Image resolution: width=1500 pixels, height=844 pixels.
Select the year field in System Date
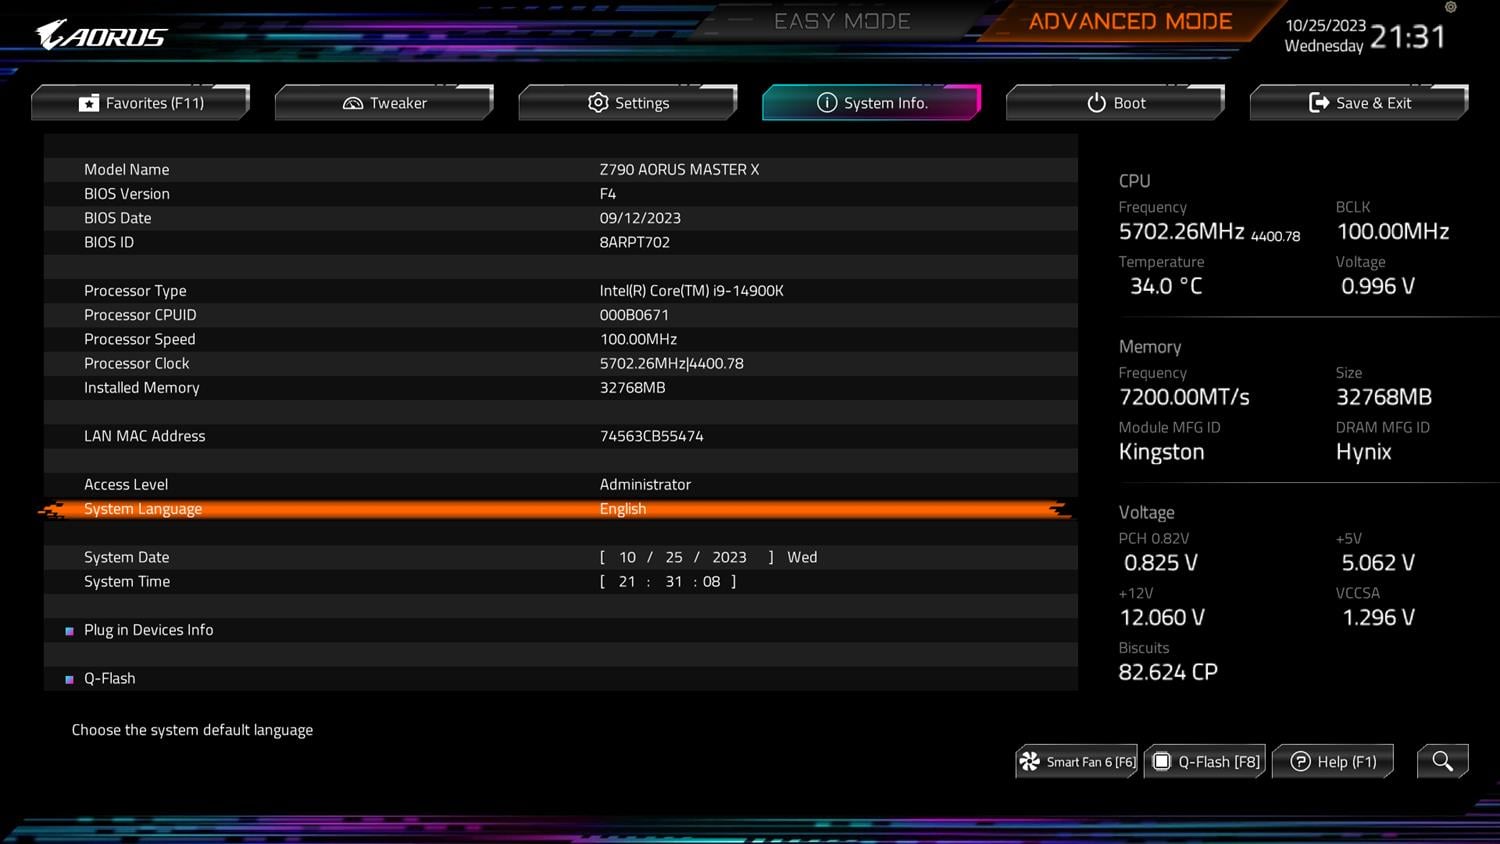click(x=729, y=557)
